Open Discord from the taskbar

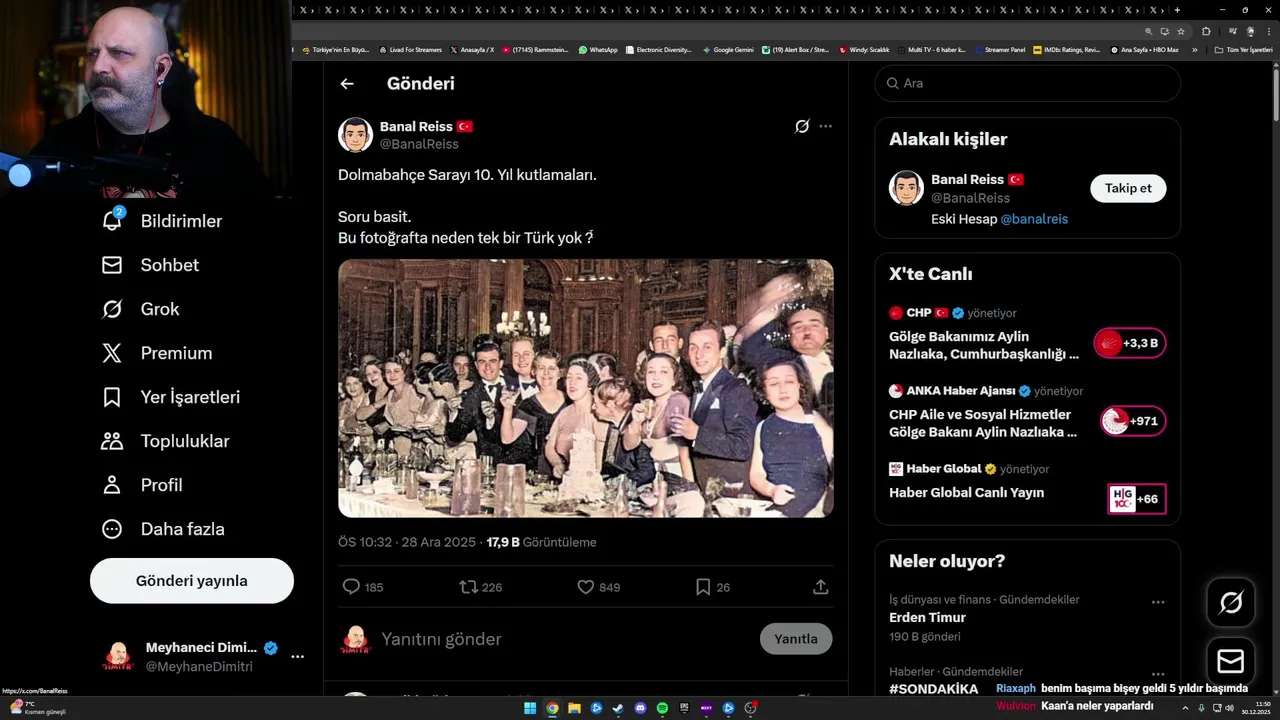pos(641,708)
